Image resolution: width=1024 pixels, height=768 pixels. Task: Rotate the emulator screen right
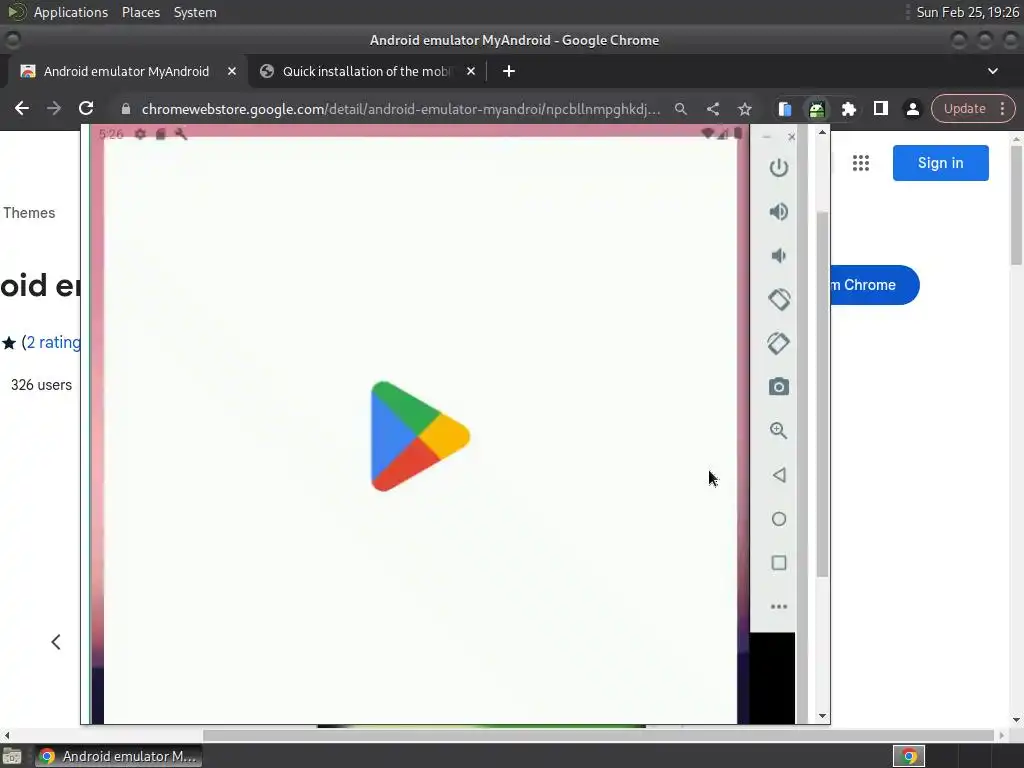(778, 344)
